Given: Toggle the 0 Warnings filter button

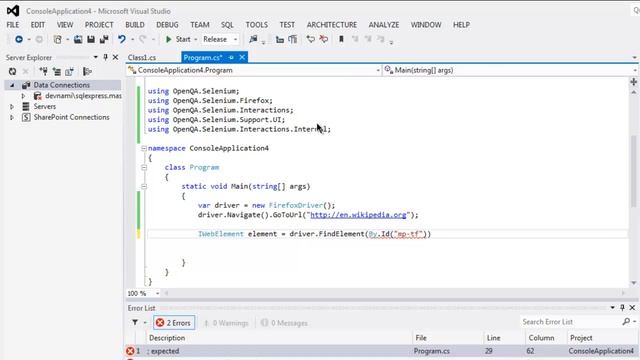Looking at the screenshot, I should tap(226, 323).
